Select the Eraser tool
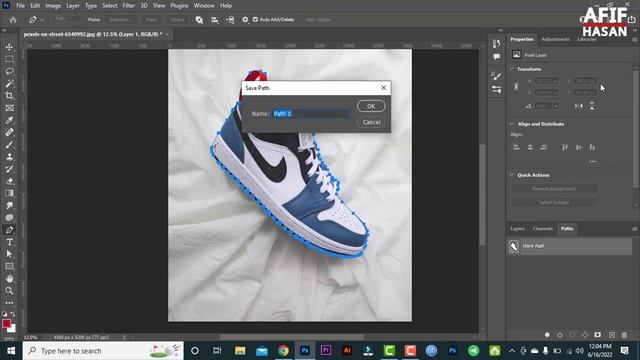640x360 pixels. tap(9, 181)
